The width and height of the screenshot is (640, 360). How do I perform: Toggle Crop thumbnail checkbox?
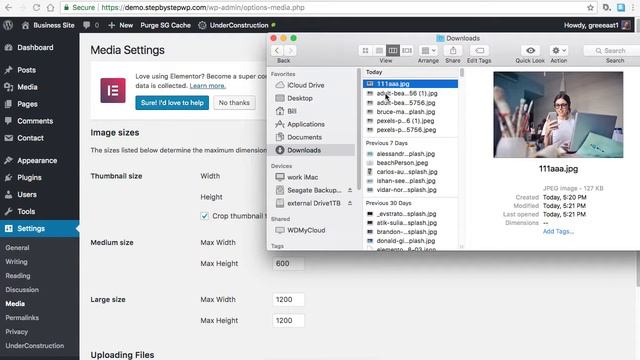point(204,216)
